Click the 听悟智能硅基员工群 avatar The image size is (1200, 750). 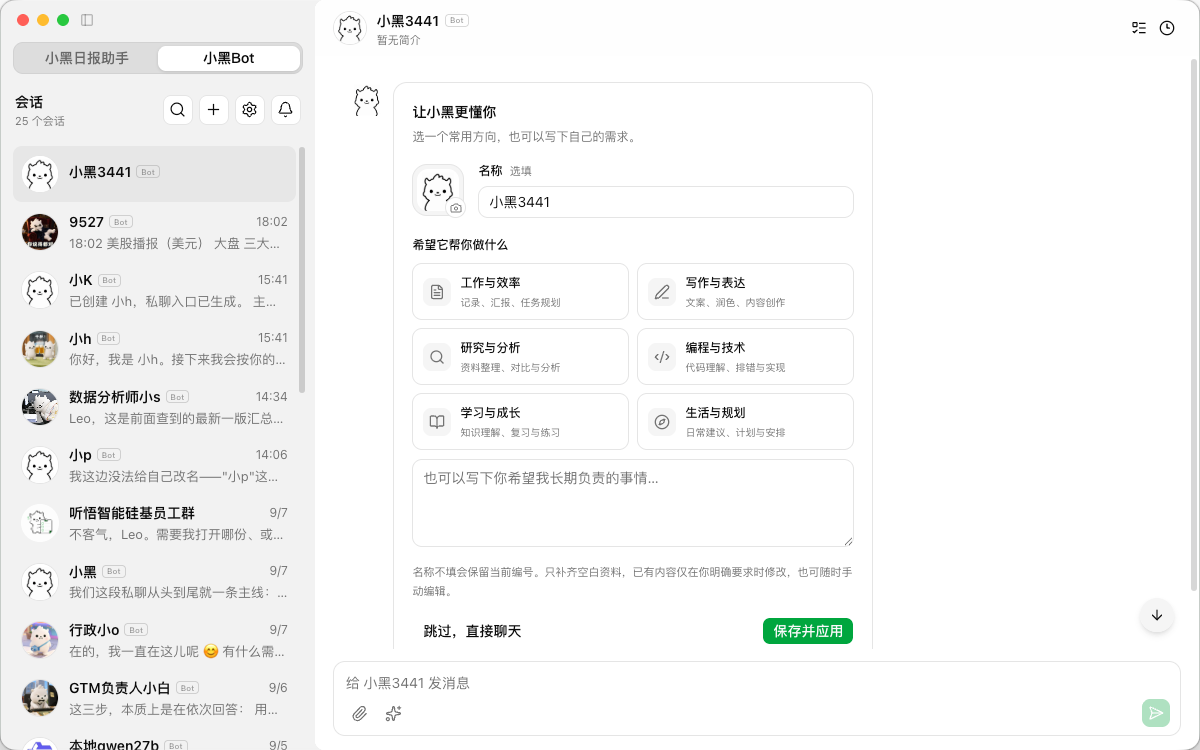coord(40,523)
